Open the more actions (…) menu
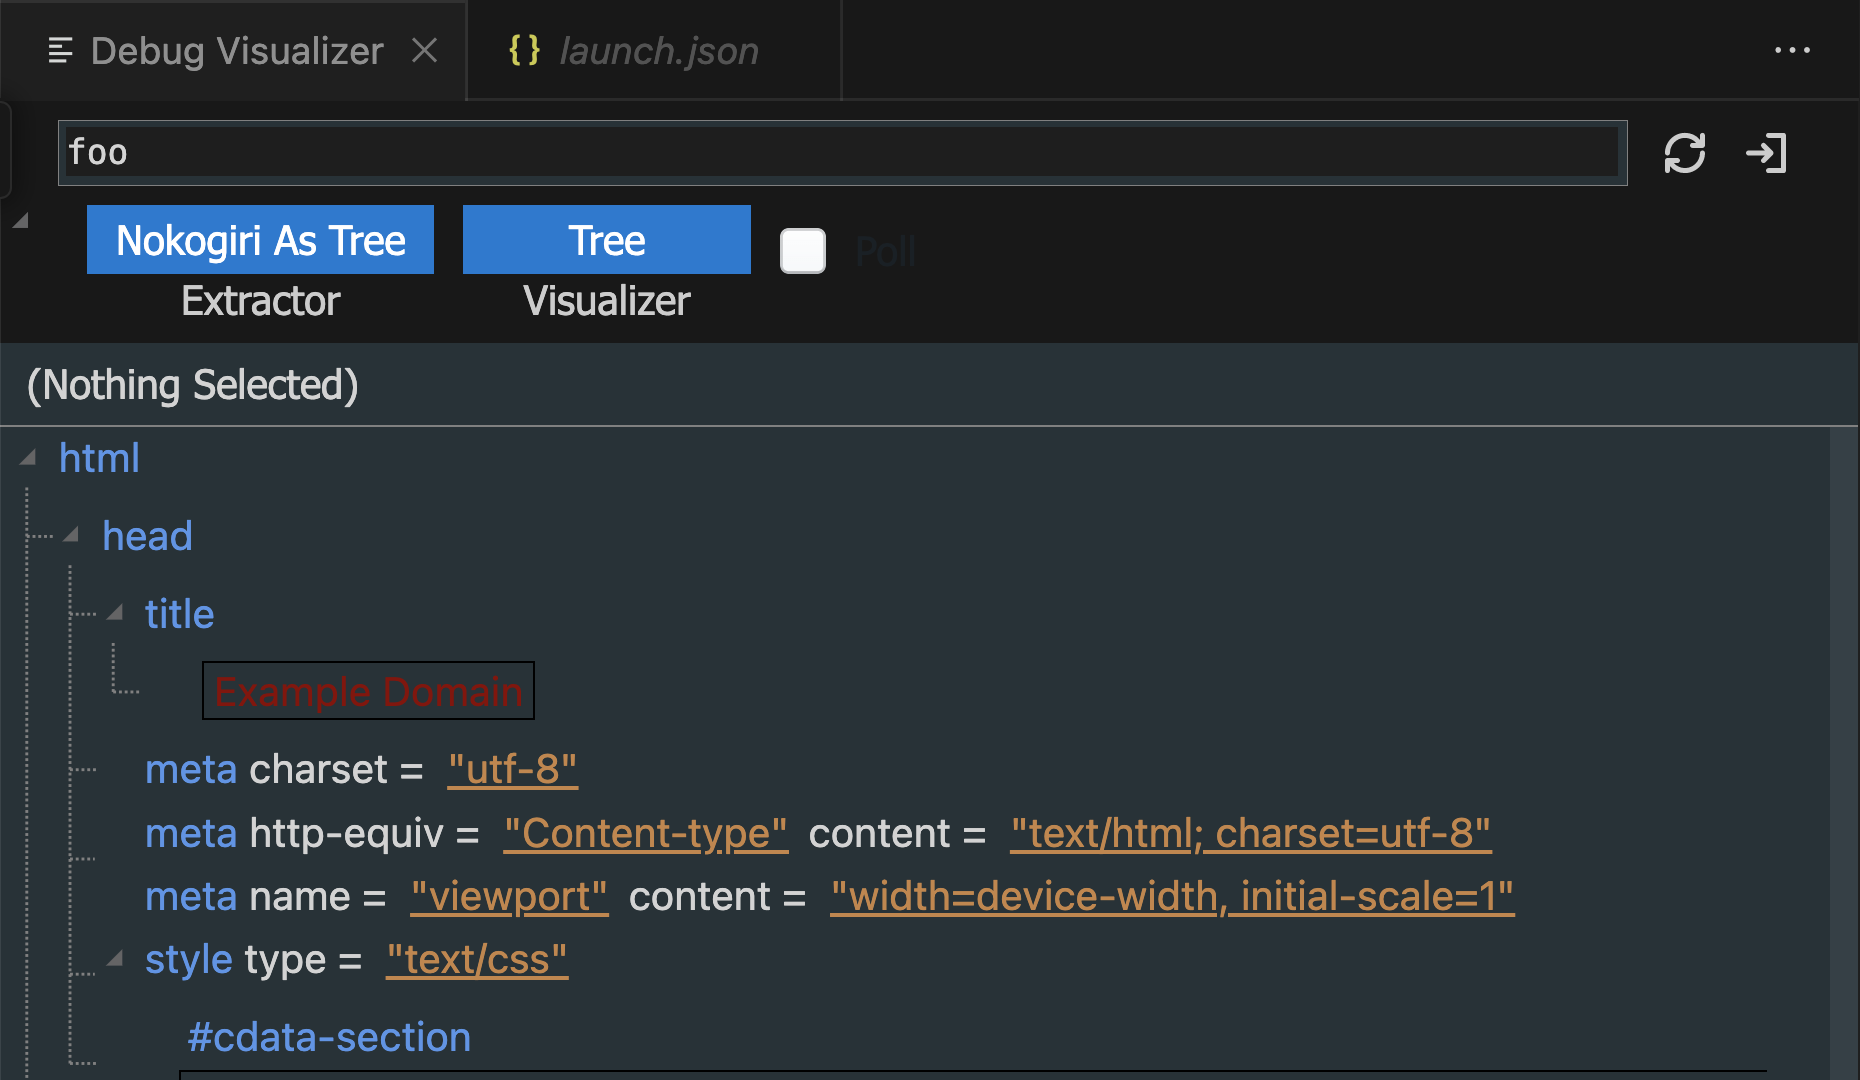This screenshot has height=1080, width=1860. point(1793,50)
